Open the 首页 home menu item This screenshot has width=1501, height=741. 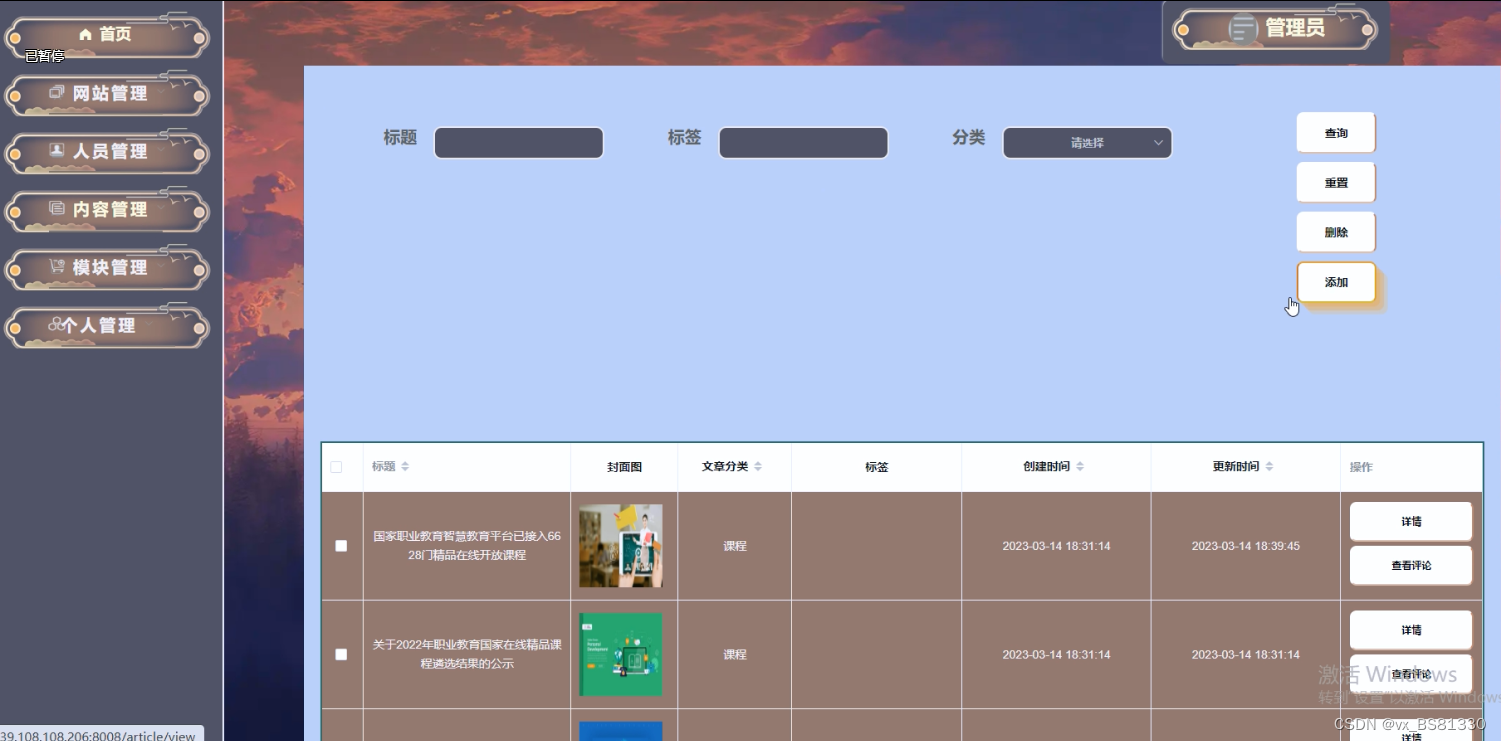107,36
